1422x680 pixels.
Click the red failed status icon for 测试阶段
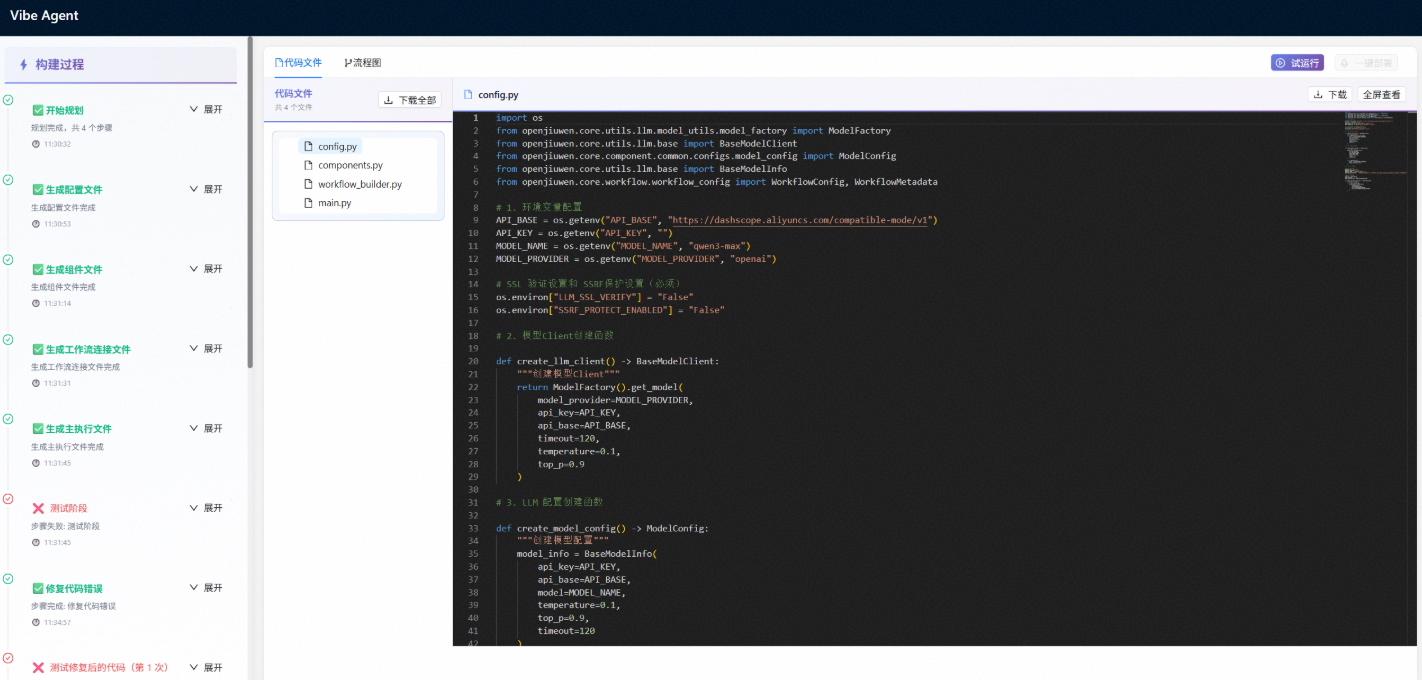[8, 499]
